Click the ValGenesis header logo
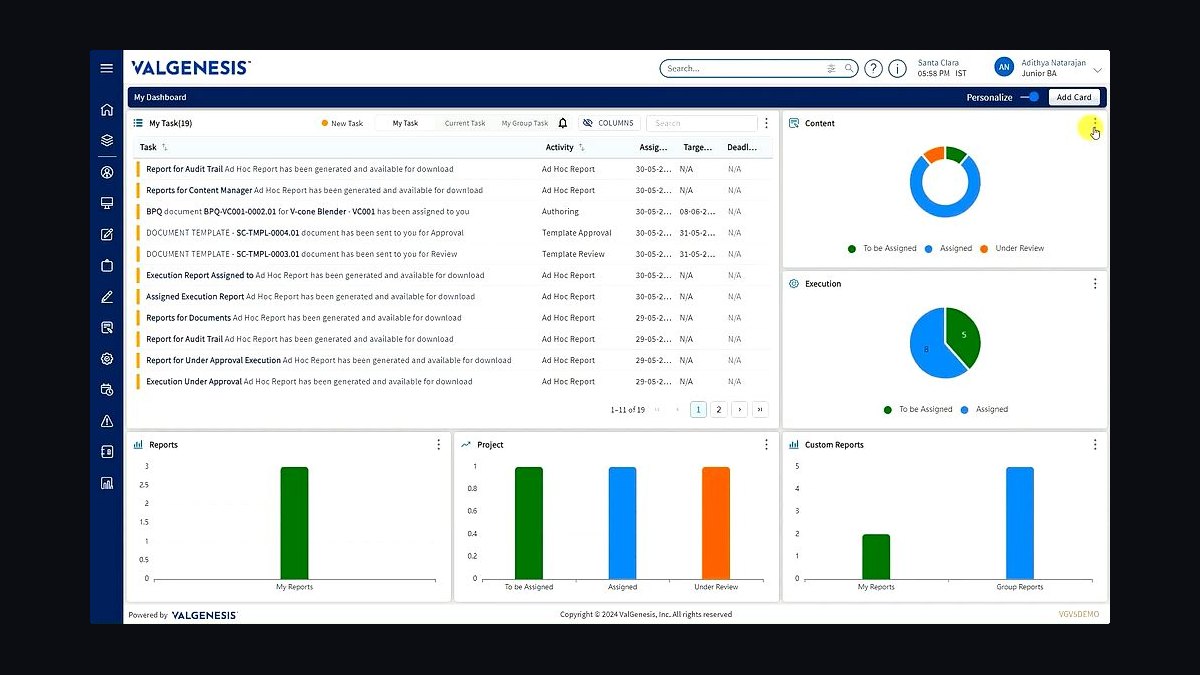Image resolution: width=1200 pixels, height=675 pixels. tap(191, 68)
